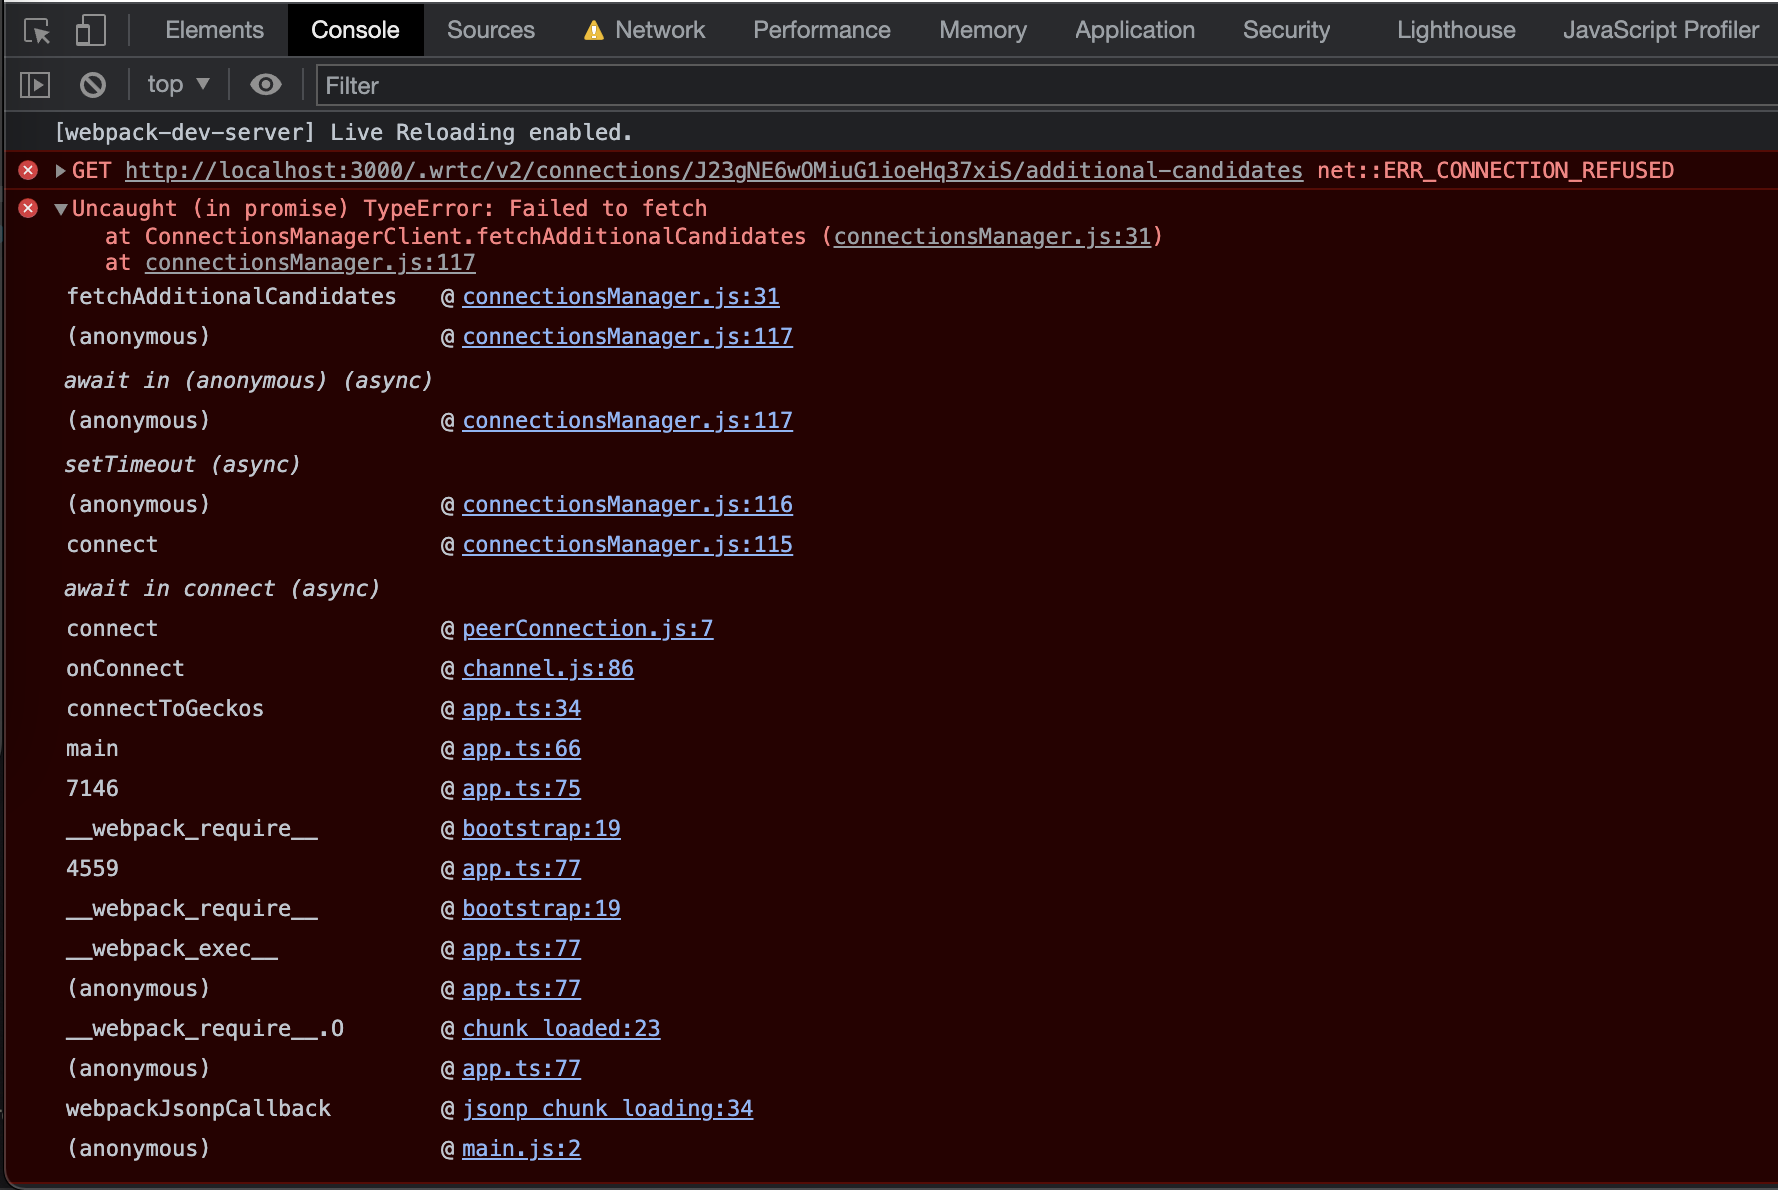Viewport: 1778px width, 1190px height.
Task: Click the warning icon next to Network
Action: click(592, 30)
